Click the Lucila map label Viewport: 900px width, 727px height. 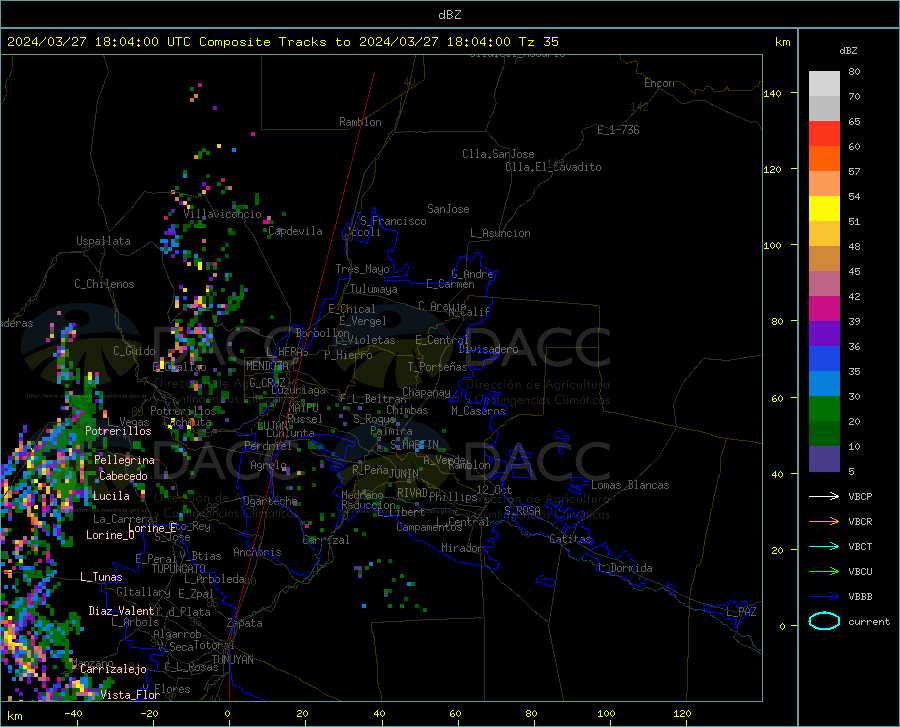pos(111,496)
